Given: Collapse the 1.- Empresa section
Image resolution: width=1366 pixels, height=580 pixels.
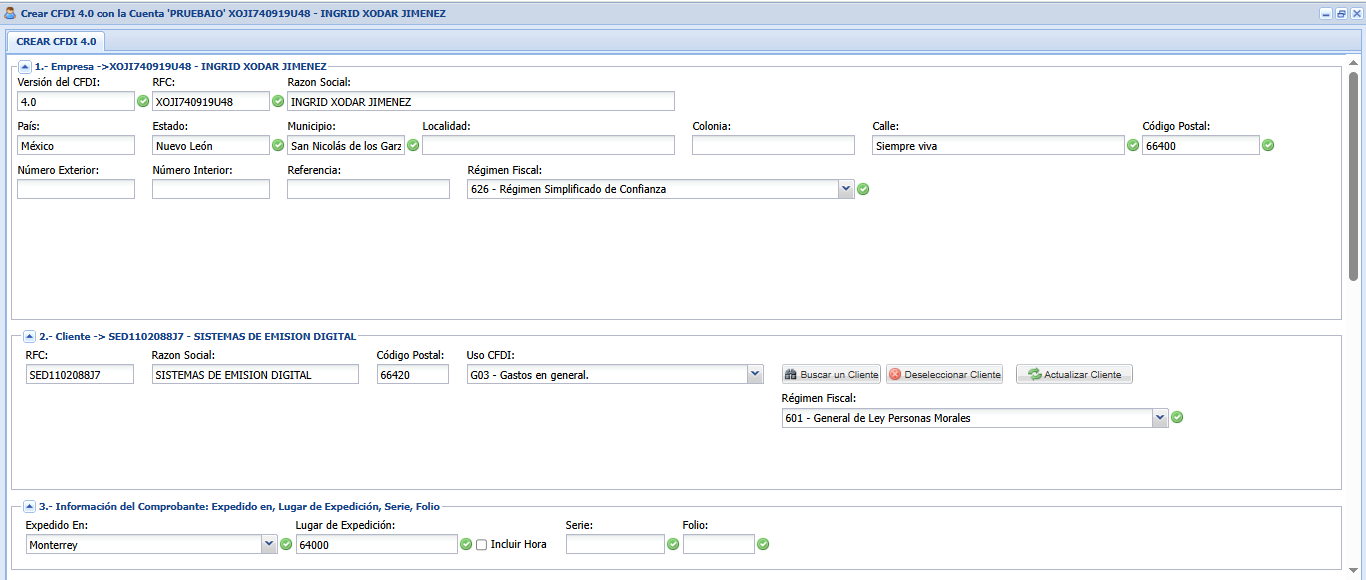Looking at the screenshot, I should point(25,66).
